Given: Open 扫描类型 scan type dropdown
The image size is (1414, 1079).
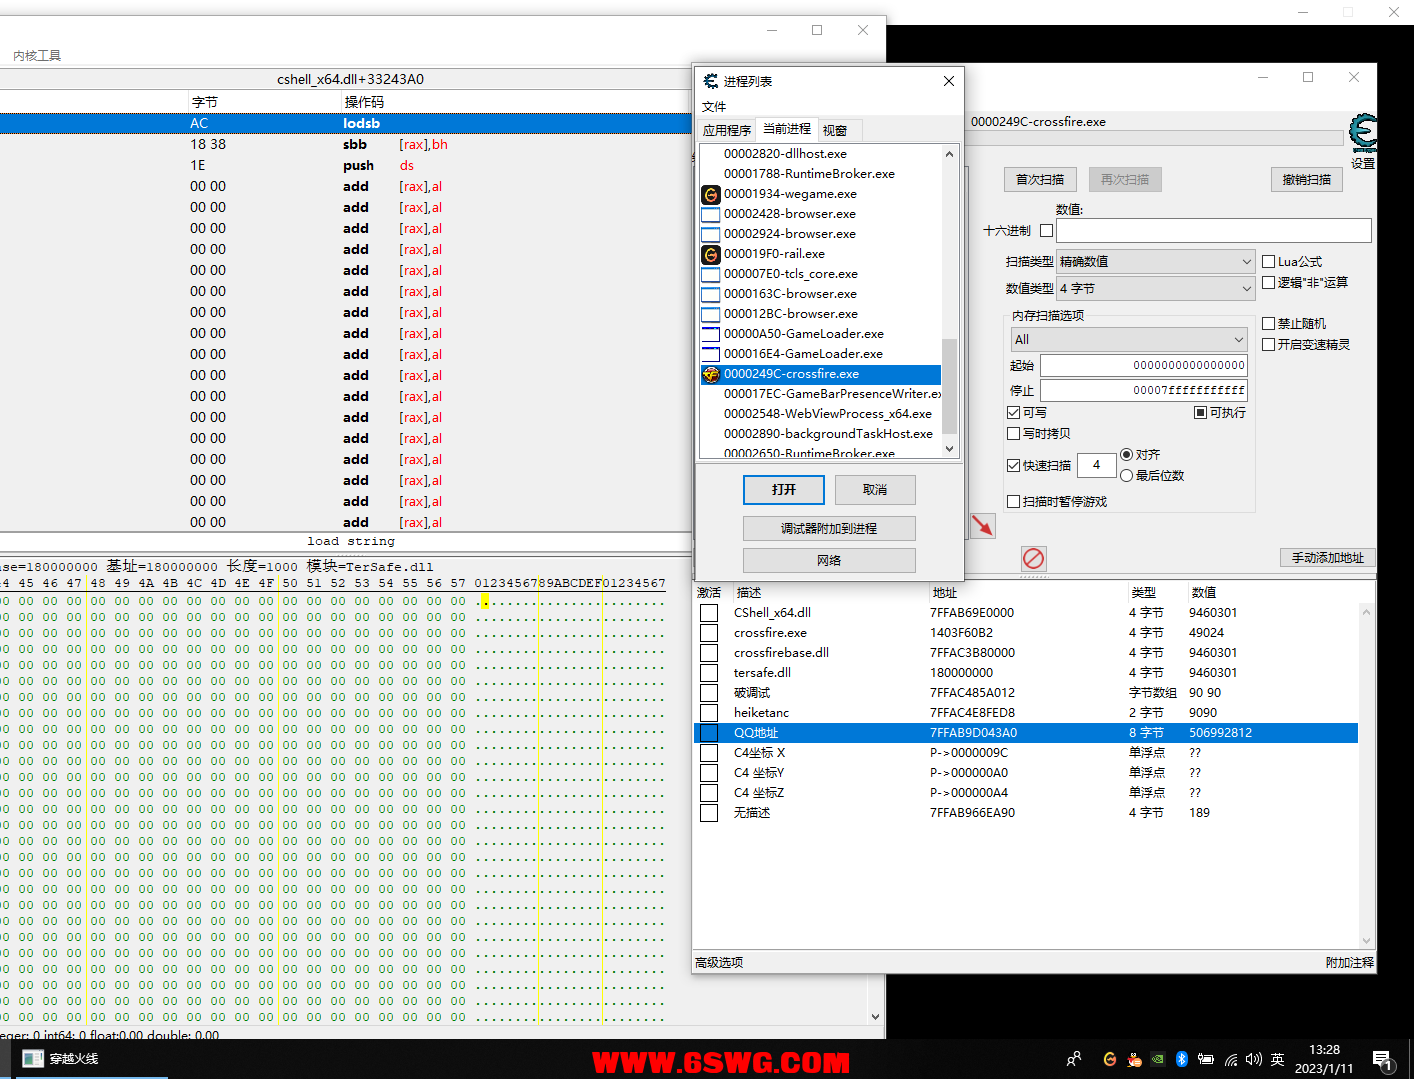Looking at the screenshot, I should pyautogui.click(x=1155, y=262).
